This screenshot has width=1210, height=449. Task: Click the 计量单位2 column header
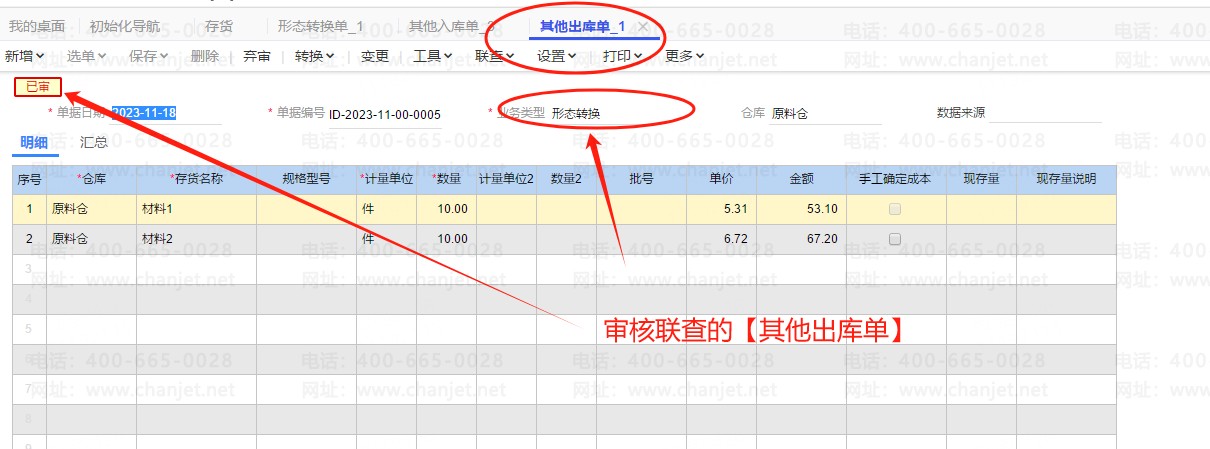pyautogui.click(x=506, y=179)
